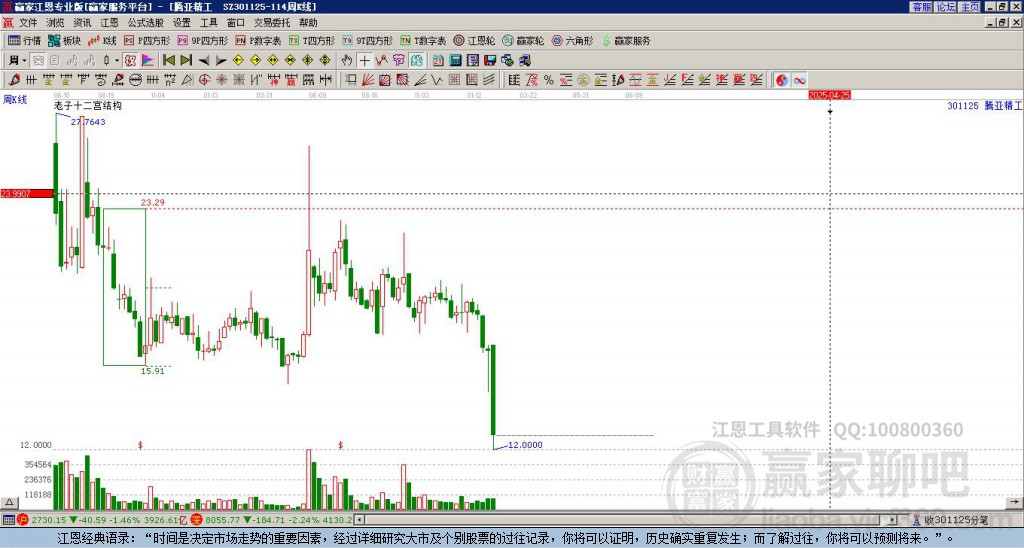Select the hand pan tool
Screen dimensions: 1024x548
347,61
